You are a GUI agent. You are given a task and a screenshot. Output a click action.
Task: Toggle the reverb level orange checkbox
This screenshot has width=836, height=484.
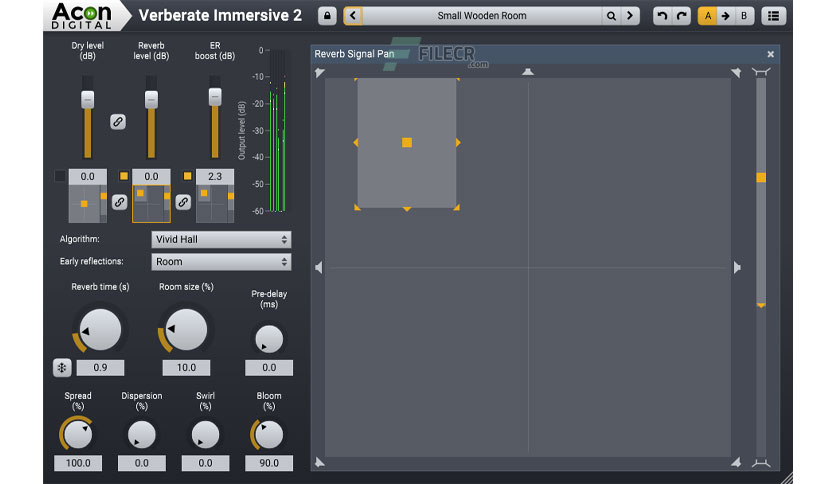124,176
